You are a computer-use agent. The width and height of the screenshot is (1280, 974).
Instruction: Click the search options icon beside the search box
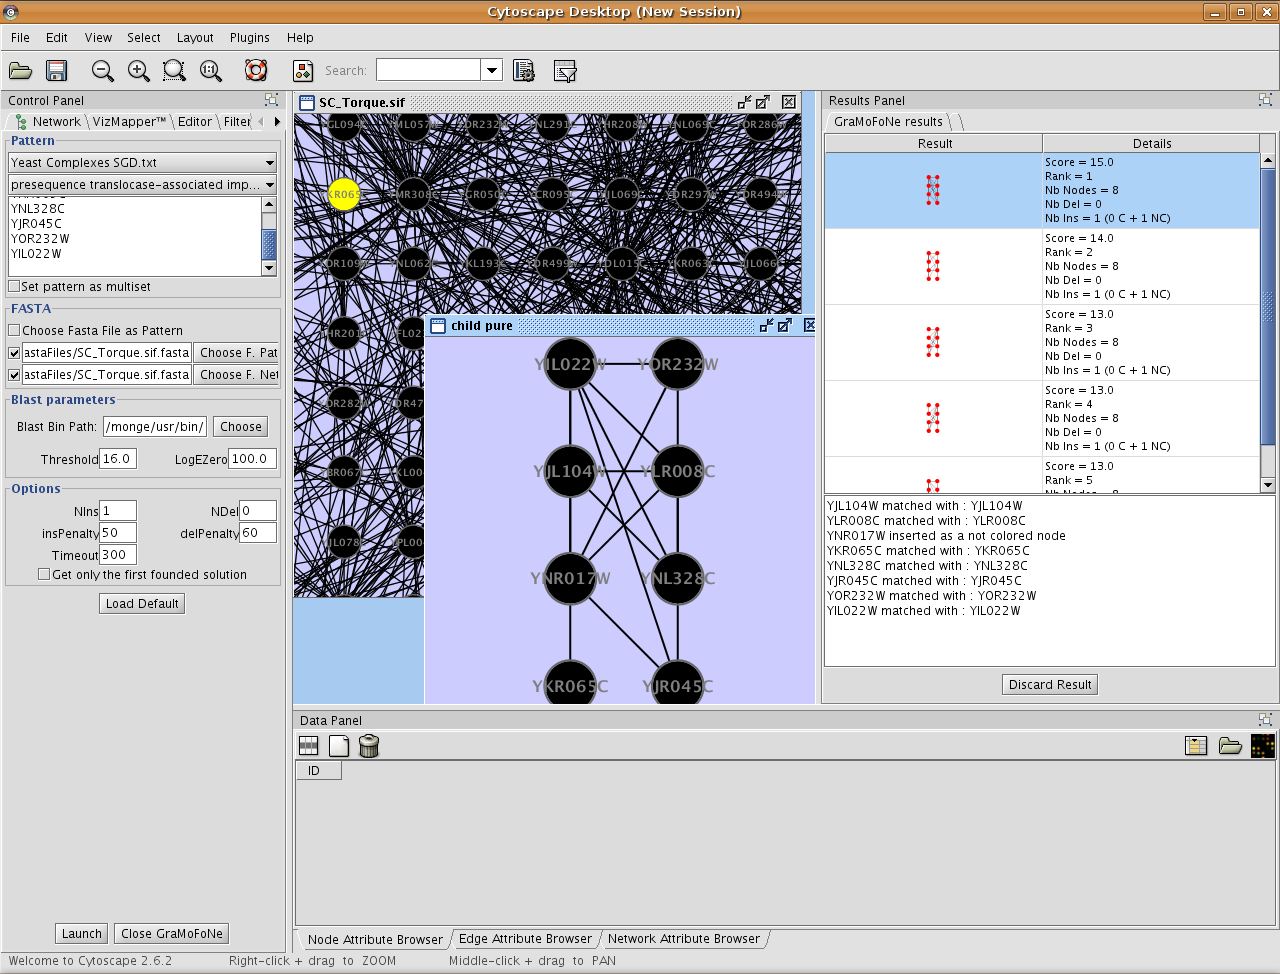click(x=523, y=71)
